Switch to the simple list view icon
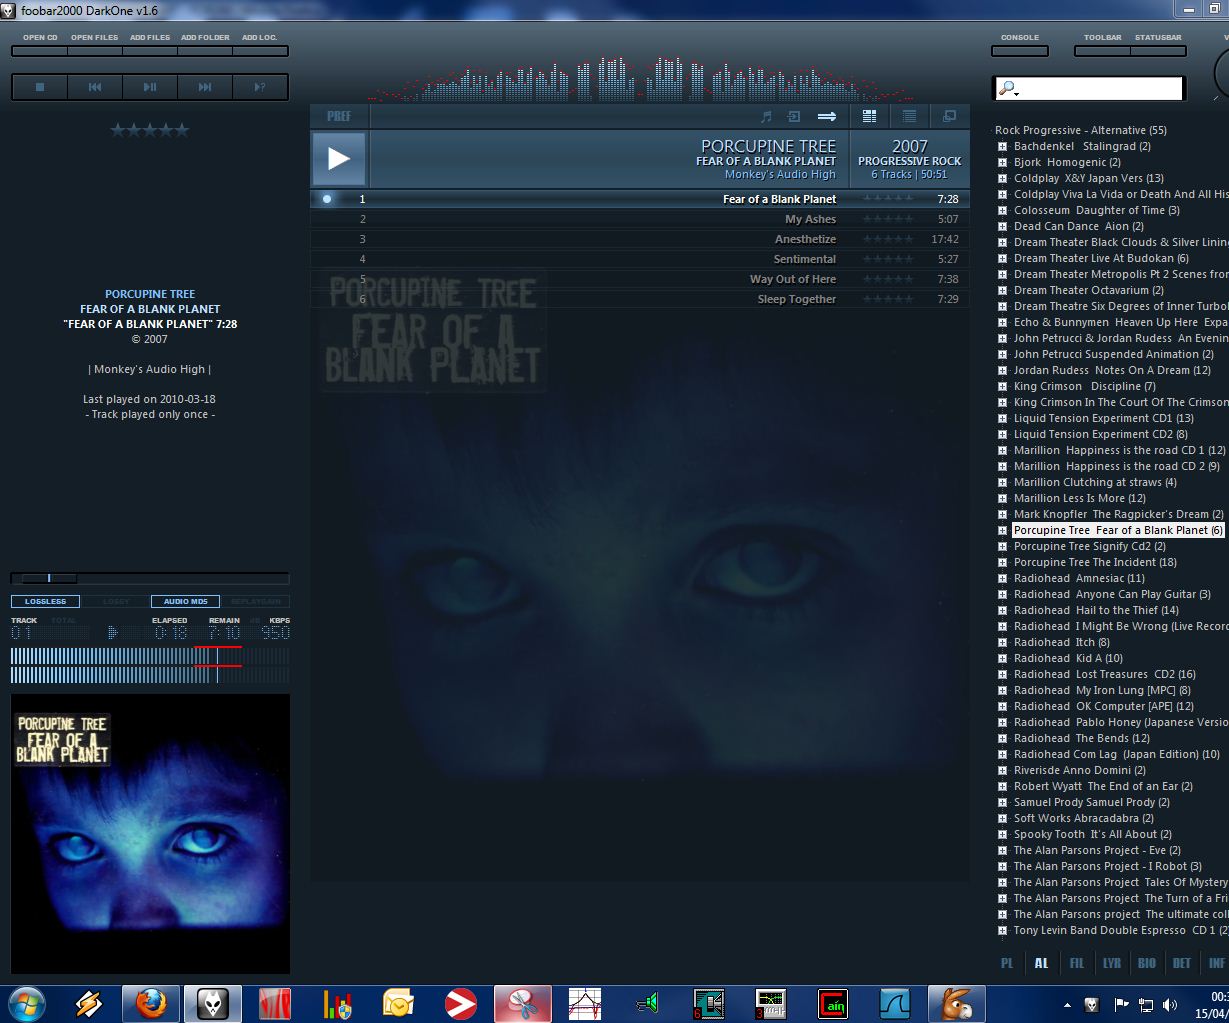Viewport: 1229px width, 1023px height. click(x=909, y=116)
